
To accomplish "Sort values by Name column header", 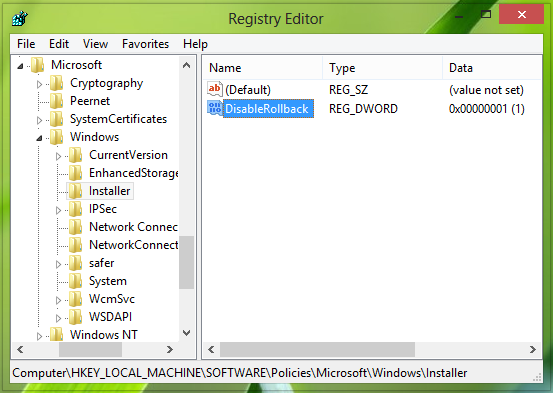I will click(262, 68).
